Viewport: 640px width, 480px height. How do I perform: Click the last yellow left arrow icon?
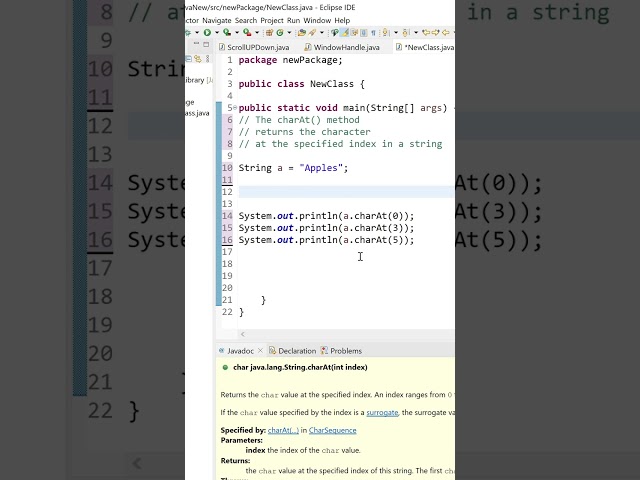446,32
